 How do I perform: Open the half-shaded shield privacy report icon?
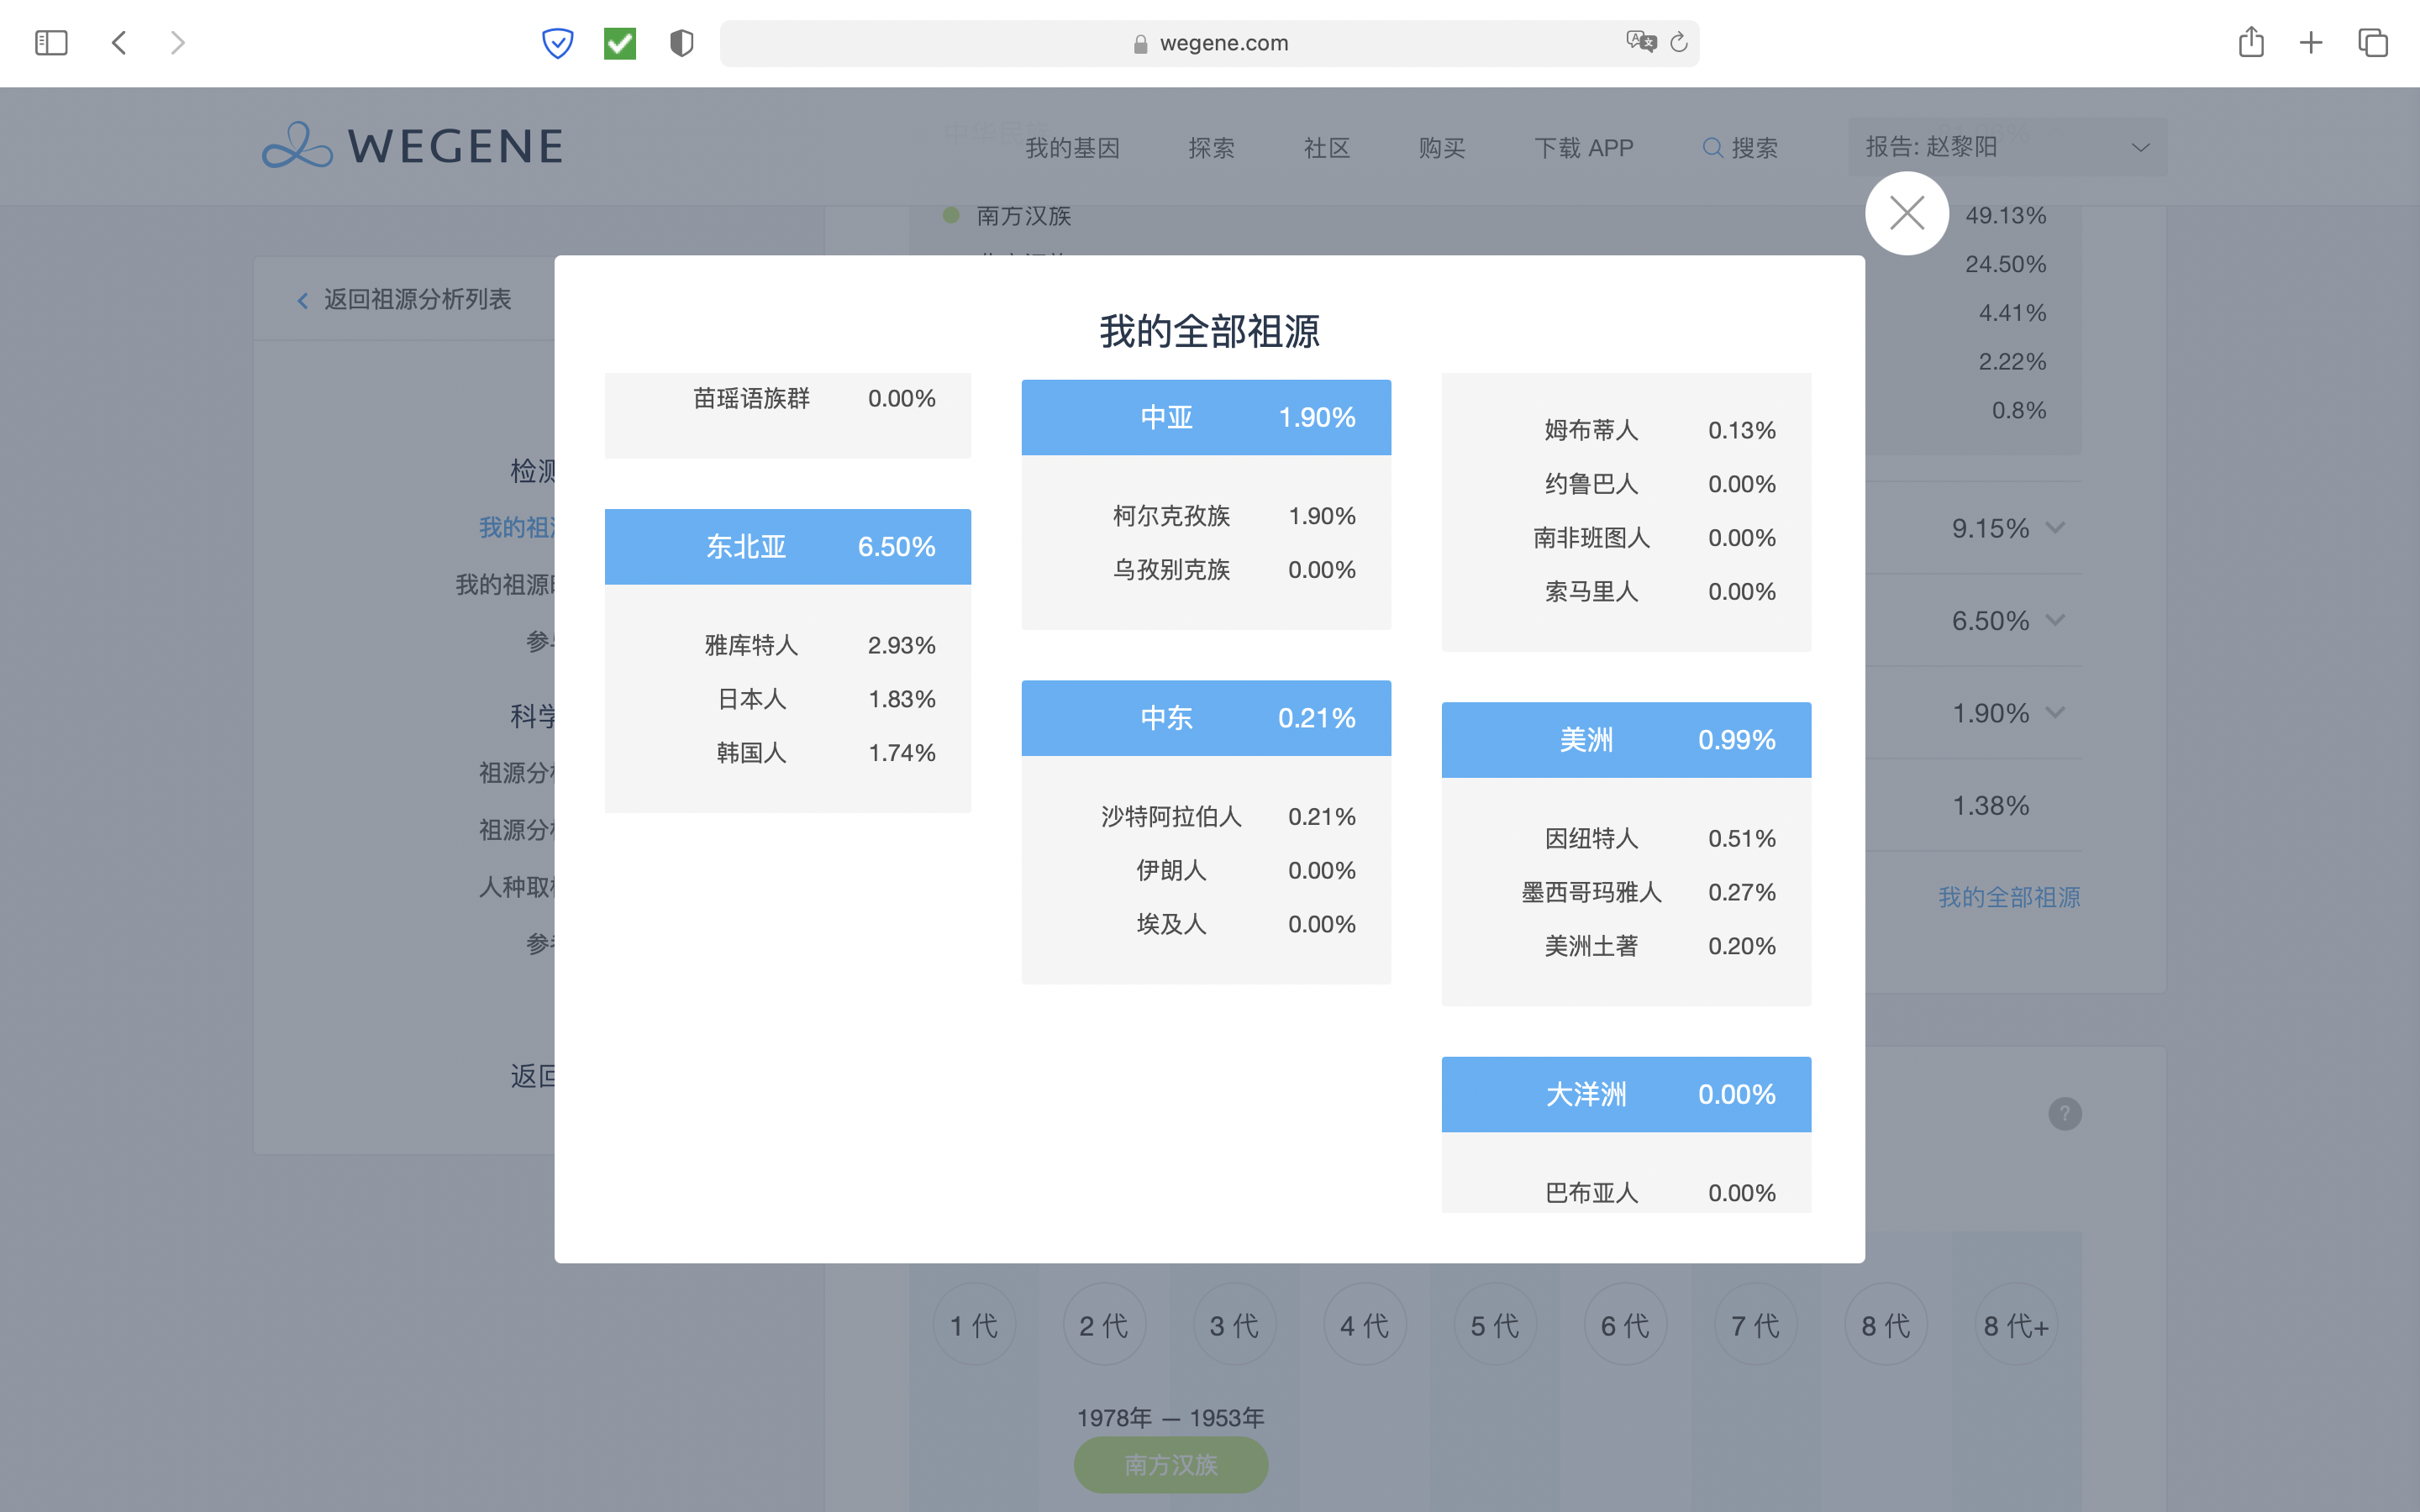[x=681, y=43]
